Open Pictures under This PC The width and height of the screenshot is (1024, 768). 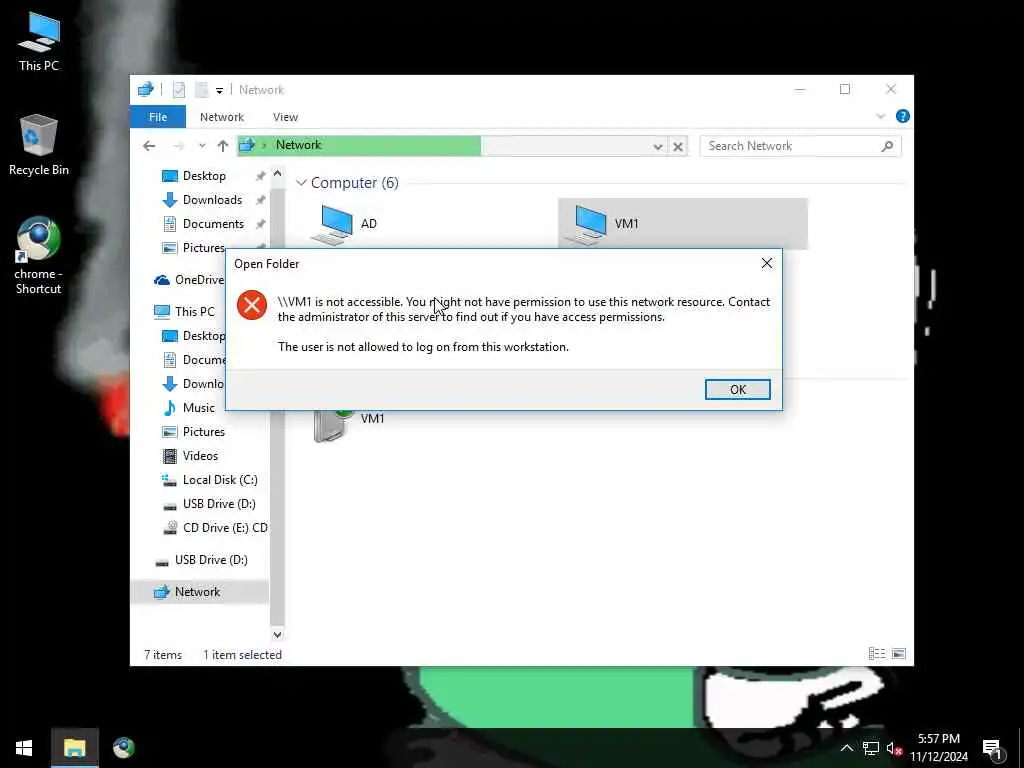point(203,432)
